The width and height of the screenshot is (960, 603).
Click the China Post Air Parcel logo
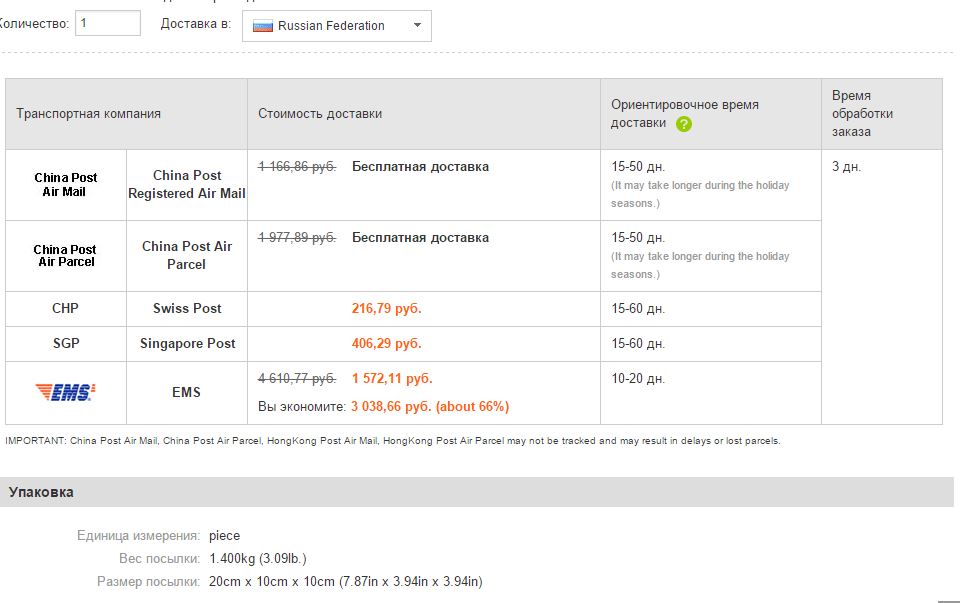coord(65,255)
